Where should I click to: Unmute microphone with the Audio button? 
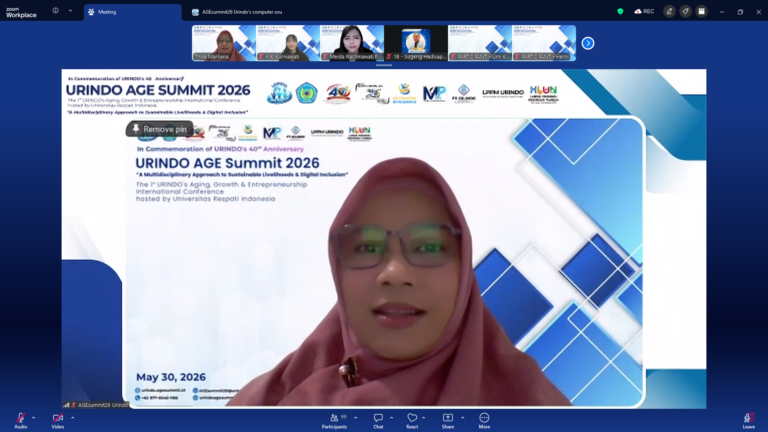click(21, 420)
